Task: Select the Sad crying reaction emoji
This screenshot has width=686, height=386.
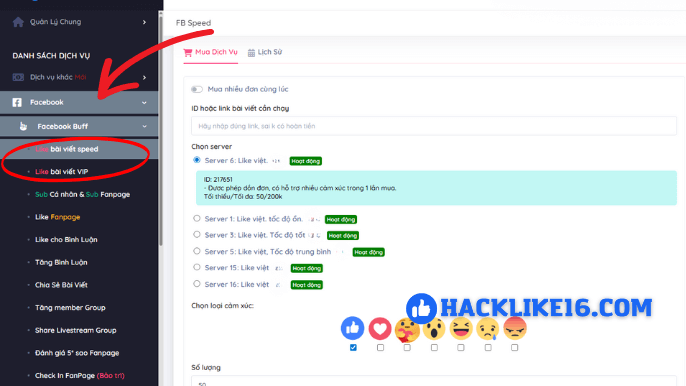Action: click(488, 329)
